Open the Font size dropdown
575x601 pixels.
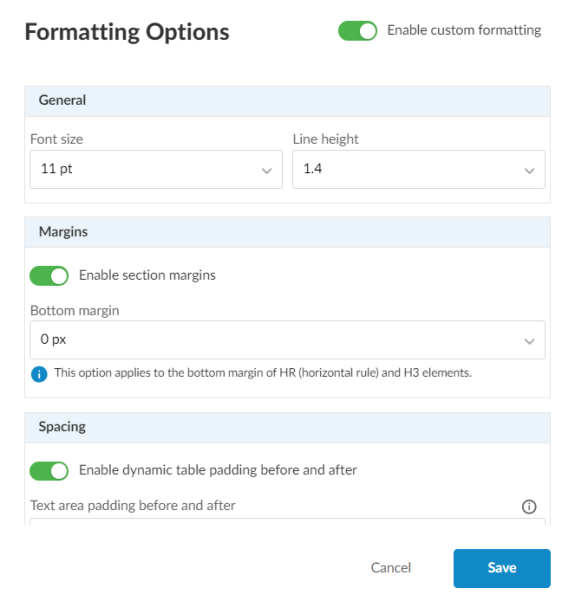[156, 169]
